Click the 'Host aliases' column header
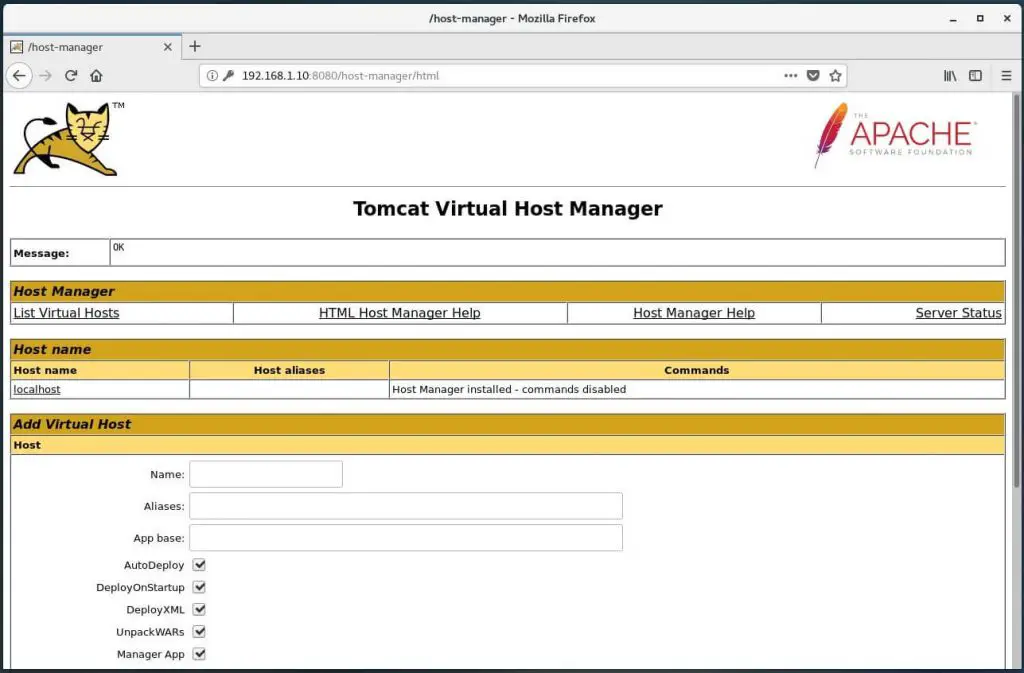The width and height of the screenshot is (1024, 673). (x=289, y=370)
